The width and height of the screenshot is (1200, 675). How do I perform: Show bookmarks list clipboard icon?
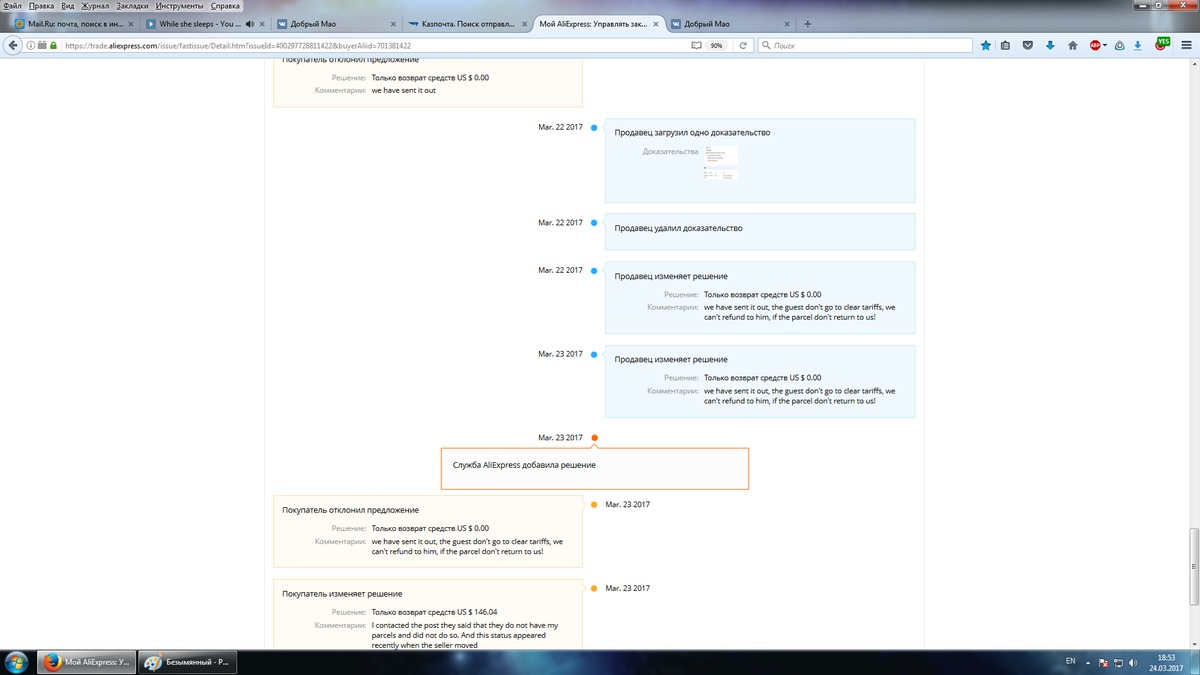coord(1005,45)
